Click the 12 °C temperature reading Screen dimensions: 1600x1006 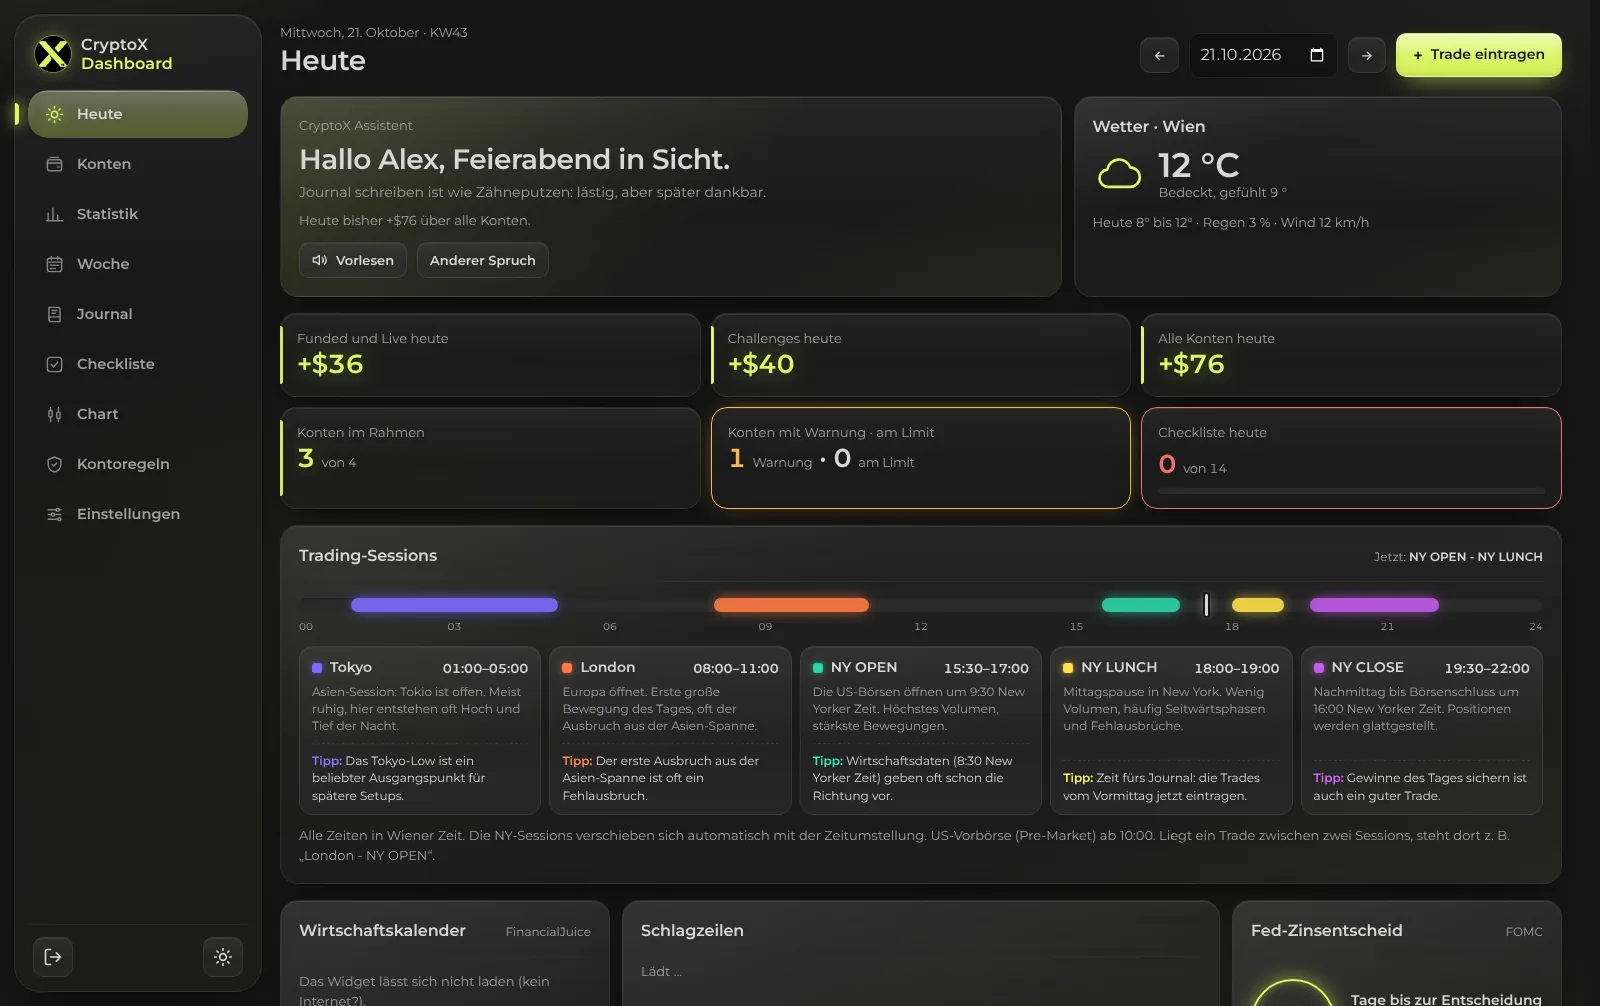[1198, 165]
